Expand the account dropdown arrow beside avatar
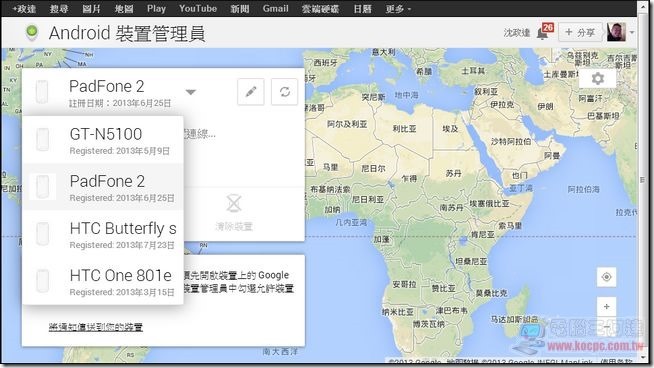The image size is (654, 368). pos(632,32)
